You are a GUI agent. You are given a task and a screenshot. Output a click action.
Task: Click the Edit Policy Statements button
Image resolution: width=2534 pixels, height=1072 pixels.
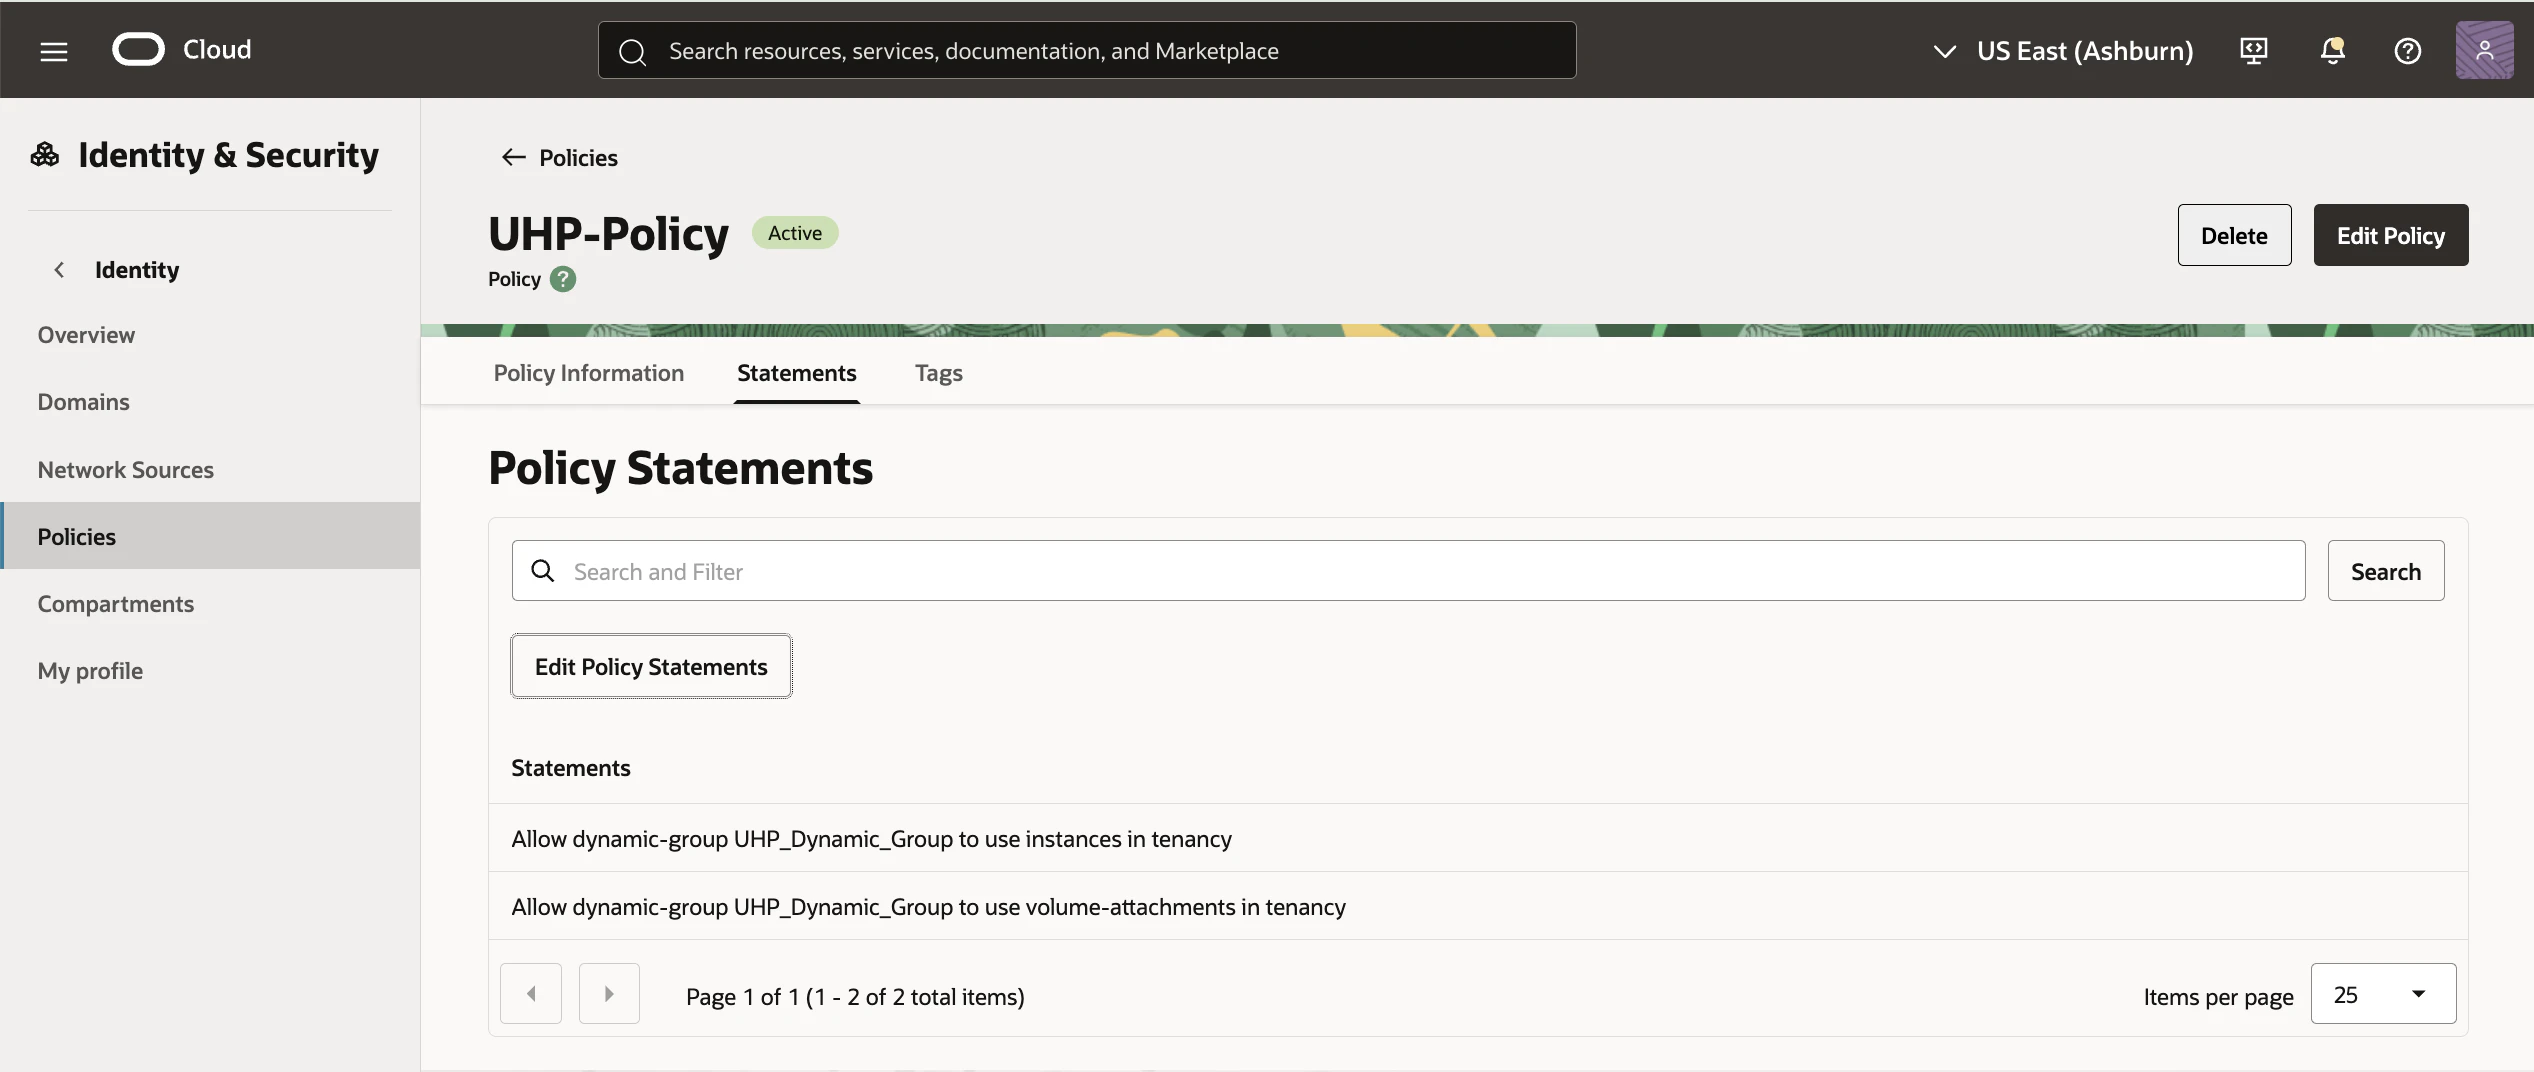651,666
